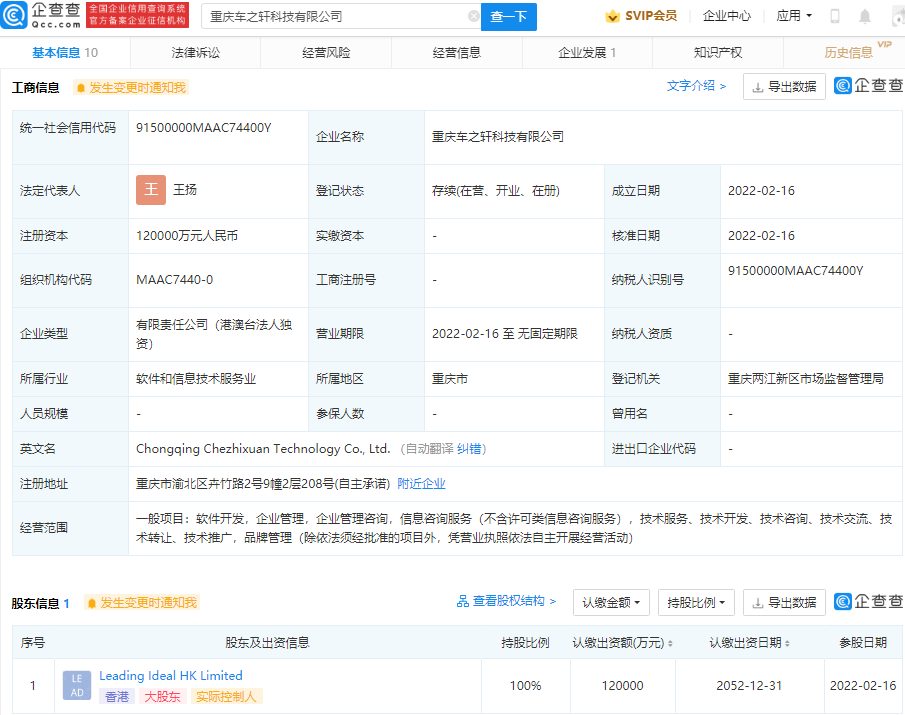Viewport: 905px width, 715px height.
Task: Switch to the 企业发展 tab
Action: (x=587, y=53)
